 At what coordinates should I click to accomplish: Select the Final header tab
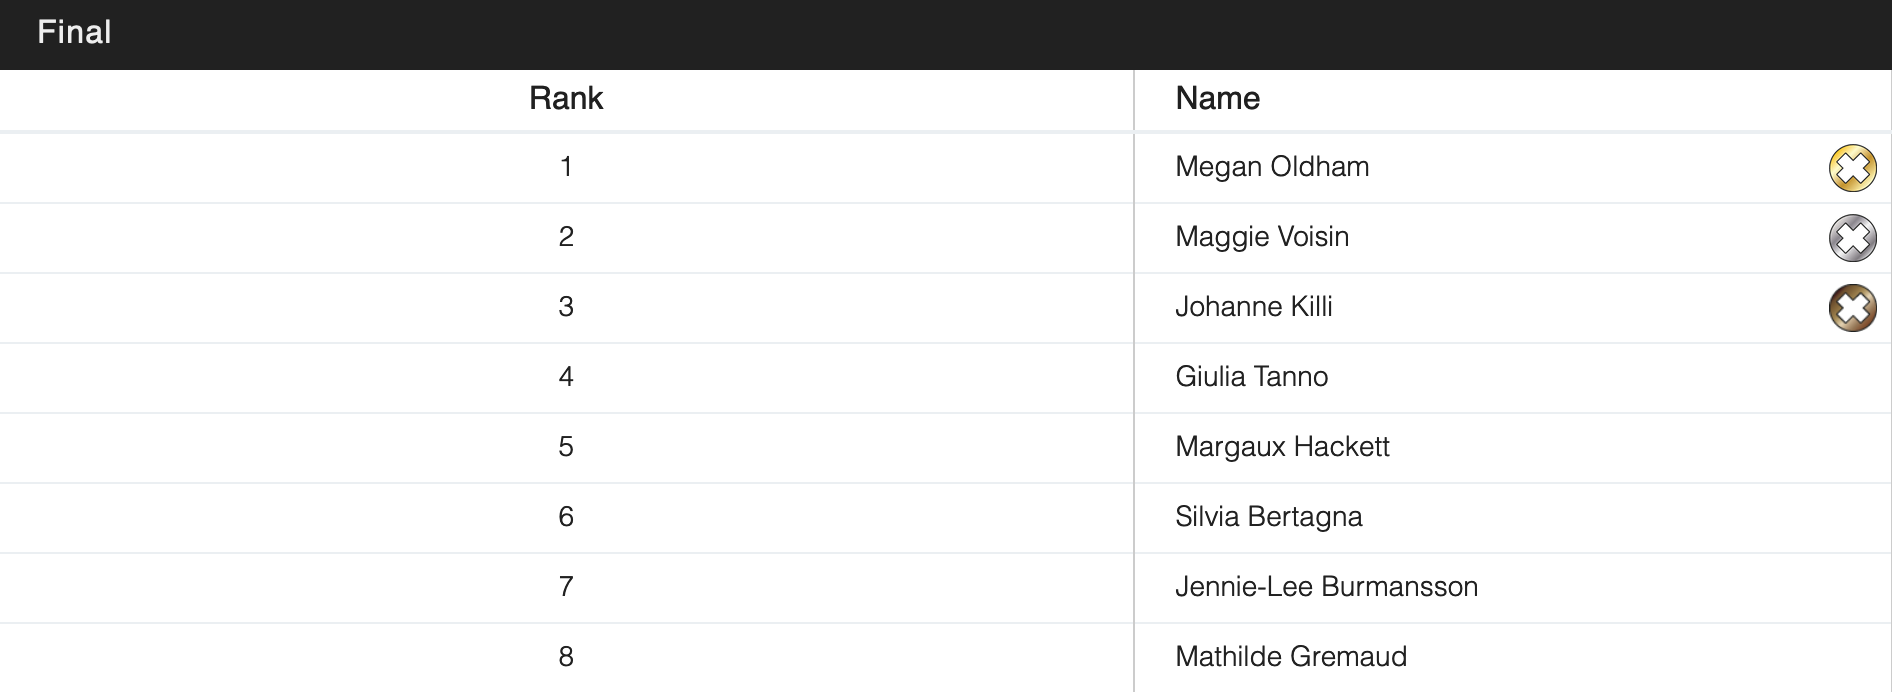tap(74, 33)
